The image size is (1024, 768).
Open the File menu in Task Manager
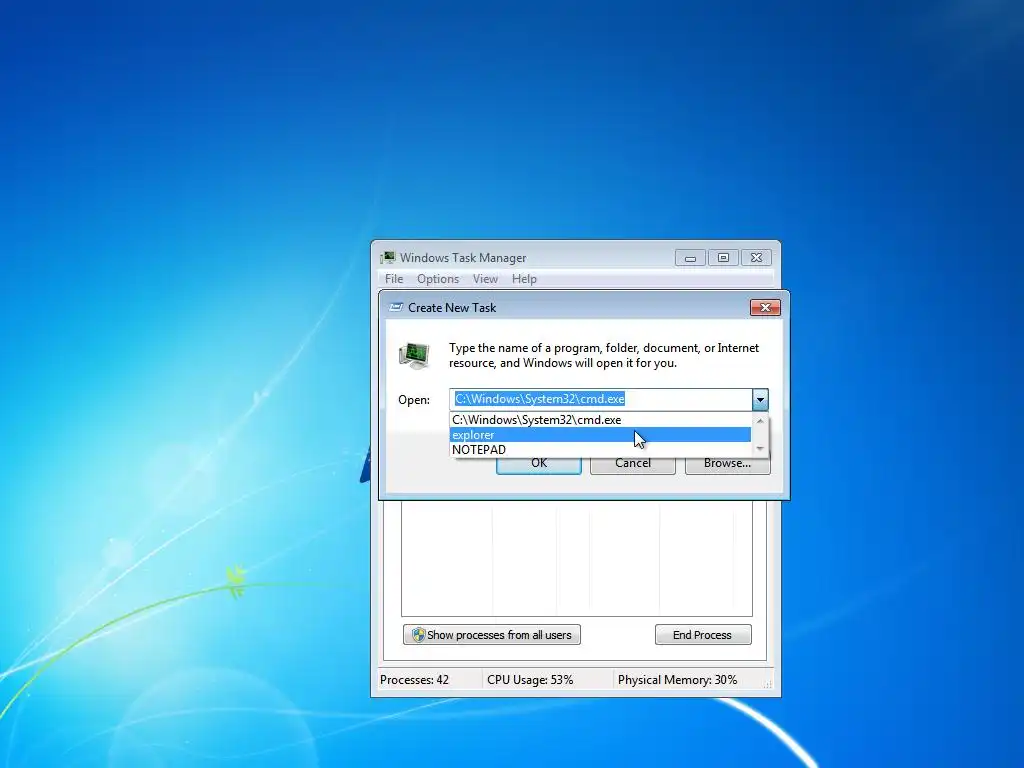[394, 279]
